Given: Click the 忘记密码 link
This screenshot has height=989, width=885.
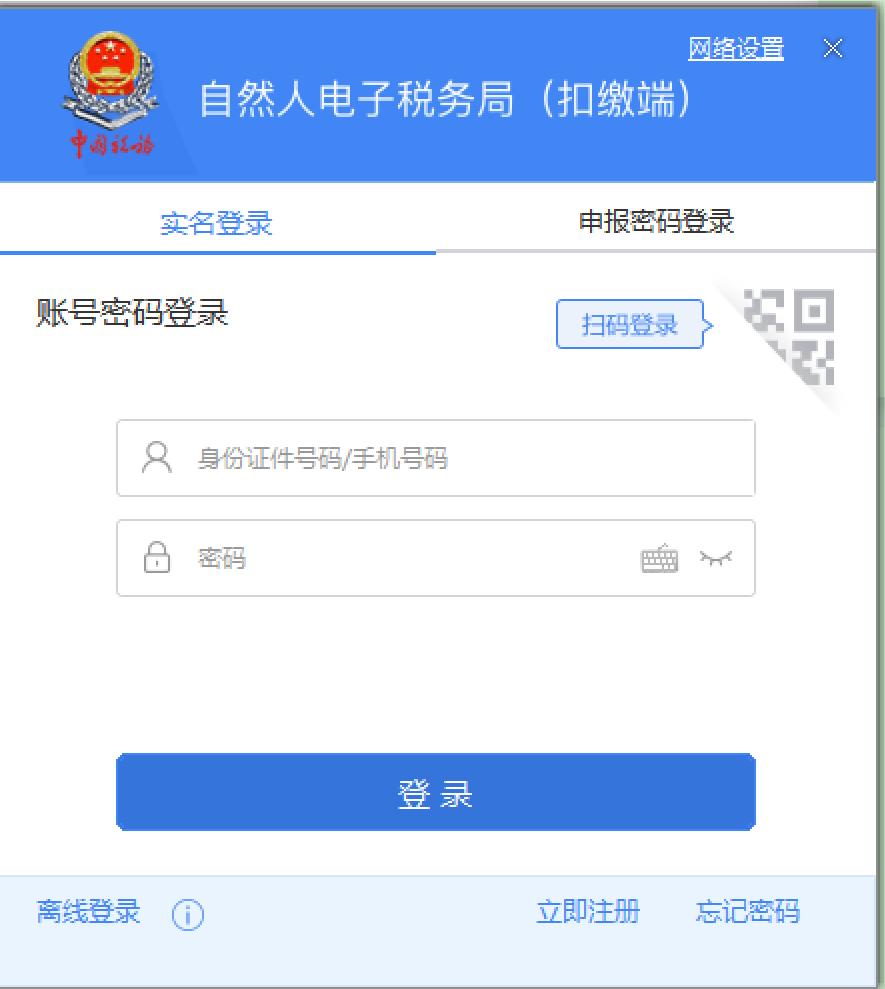Looking at the screenshot, I should point(748,911).
